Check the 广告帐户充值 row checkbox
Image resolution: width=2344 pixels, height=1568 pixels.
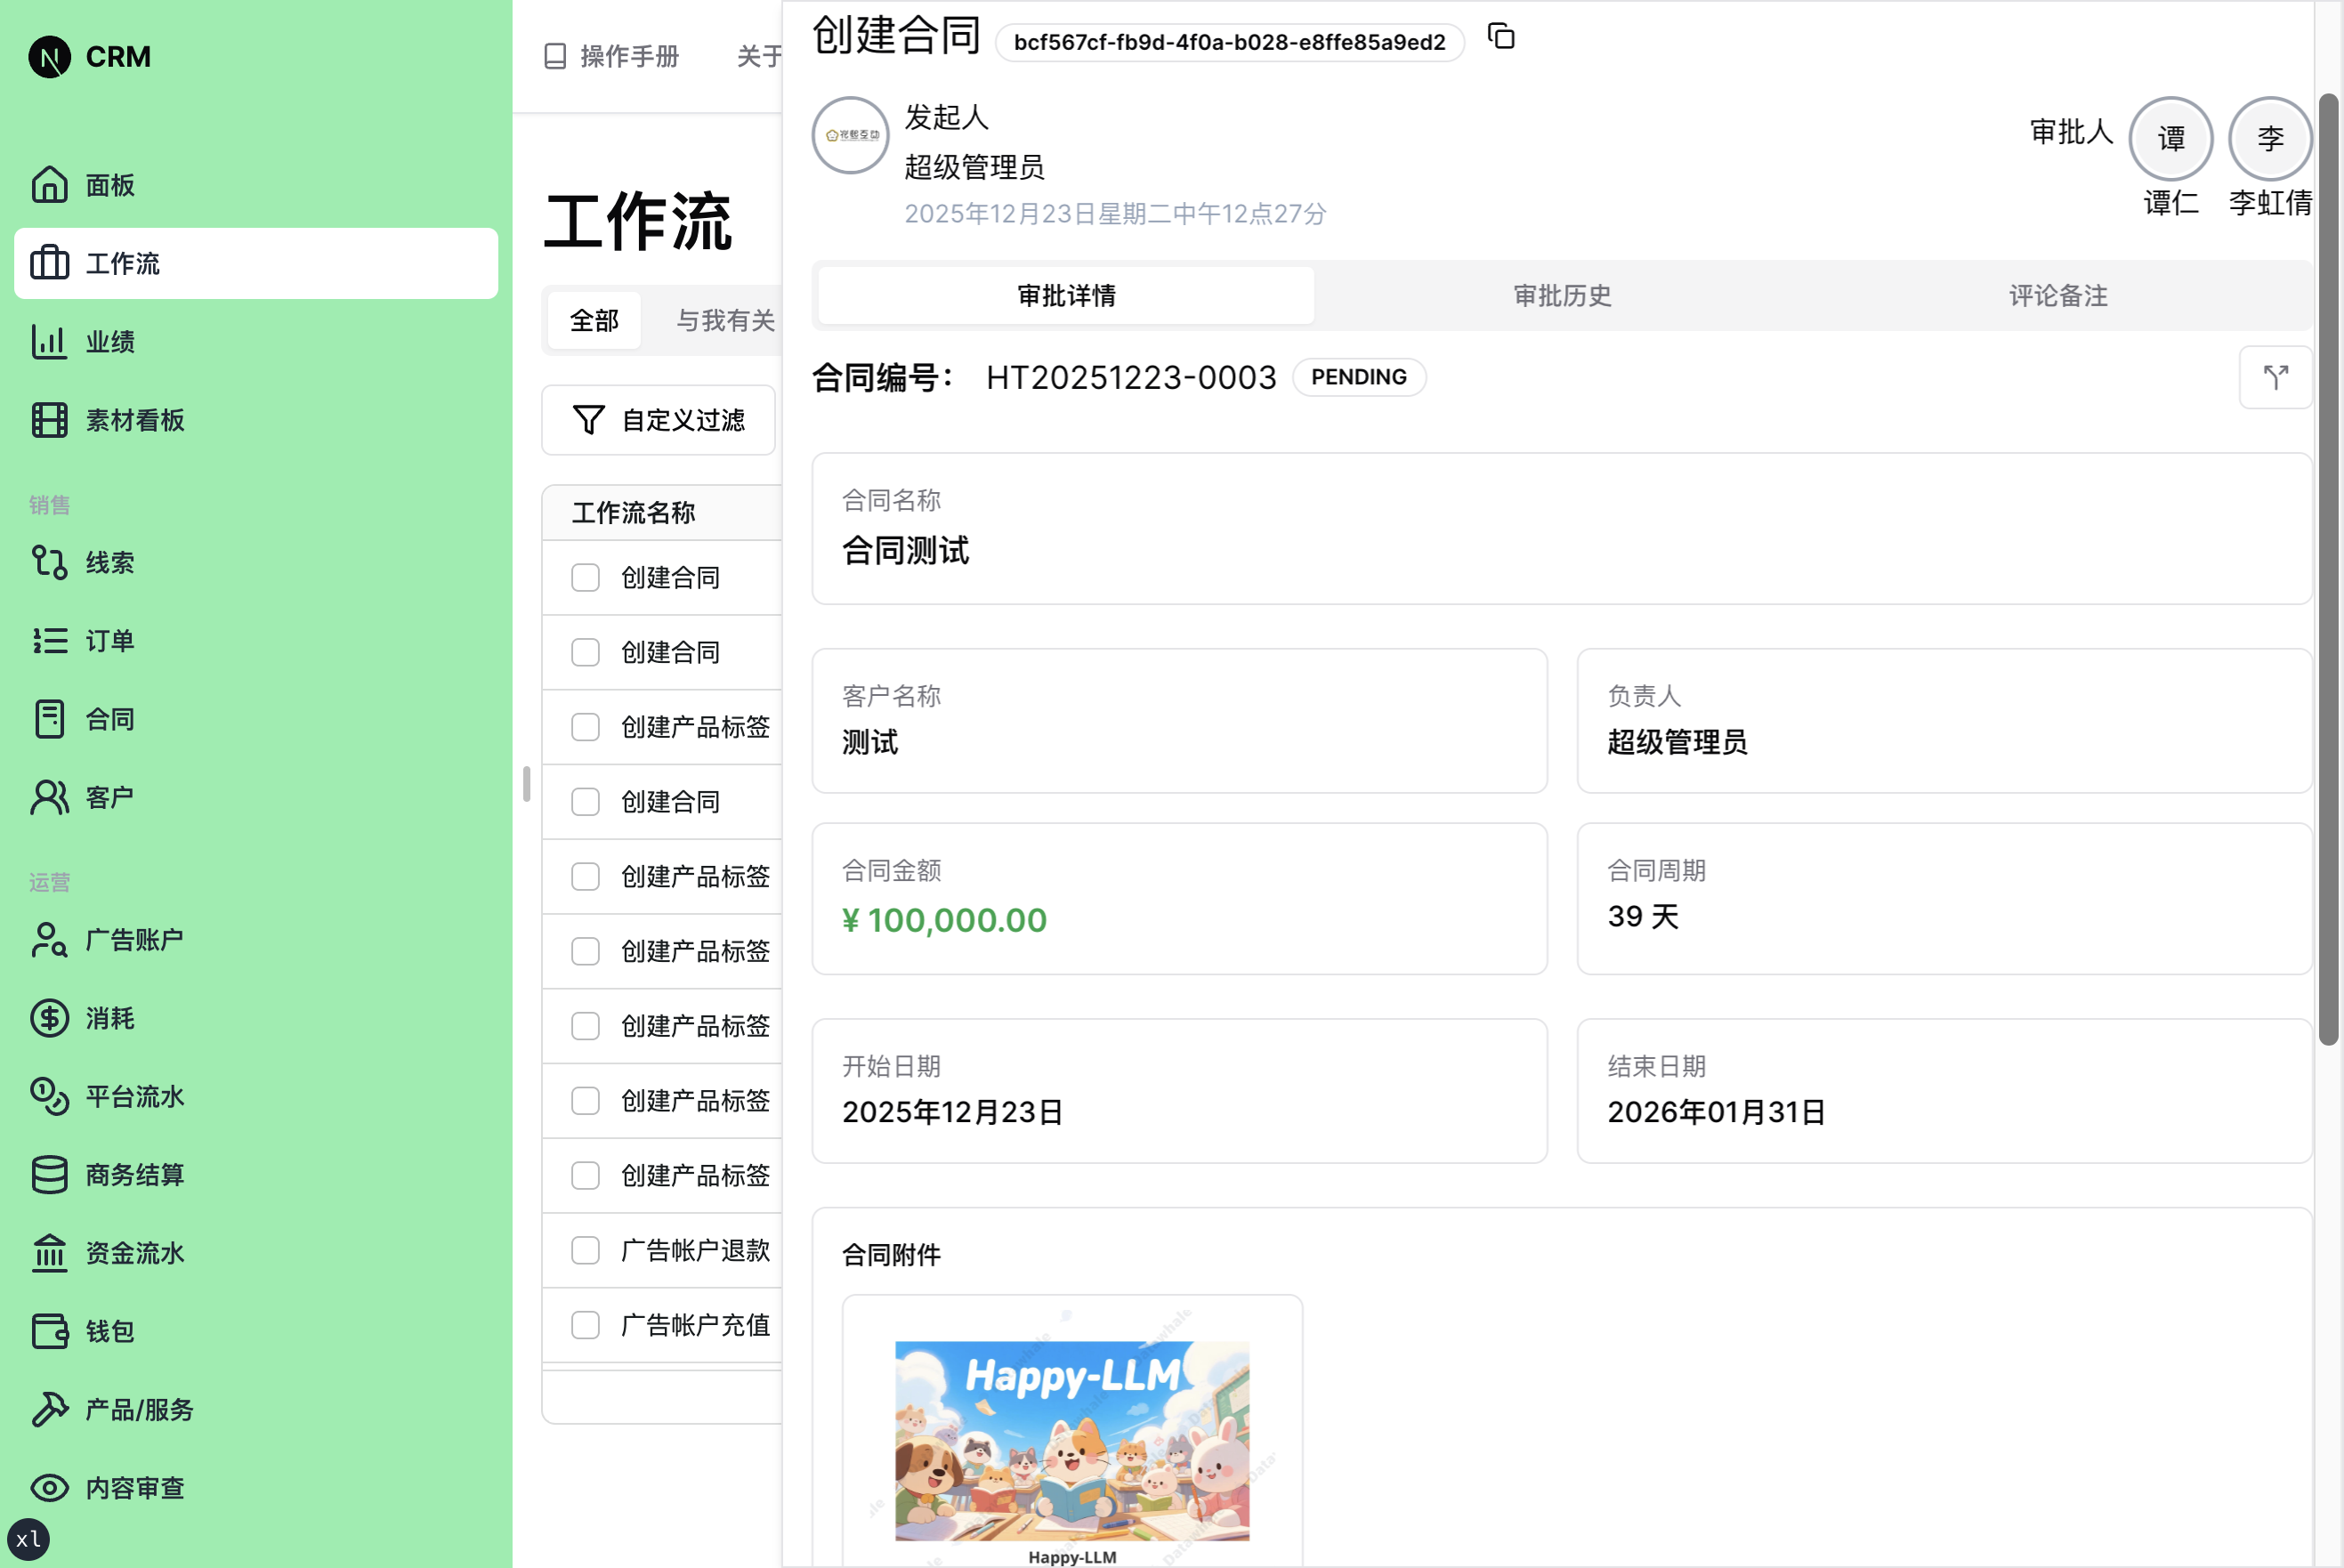pos(585,1324)
